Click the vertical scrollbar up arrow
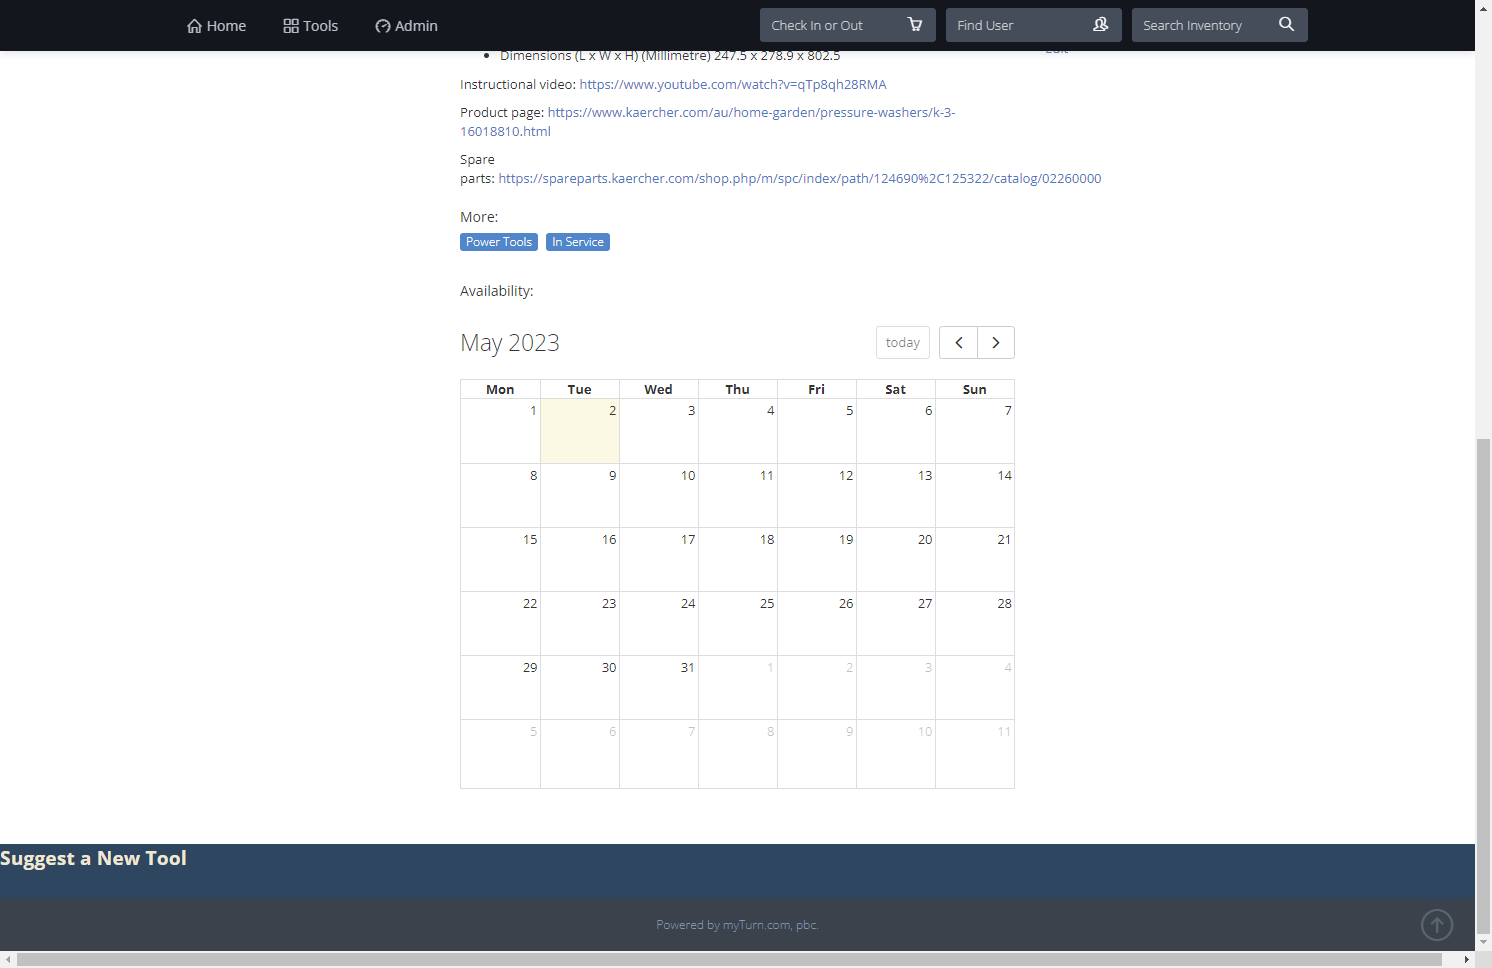Screen dimensions: 1492x968 coord(1484,7)
